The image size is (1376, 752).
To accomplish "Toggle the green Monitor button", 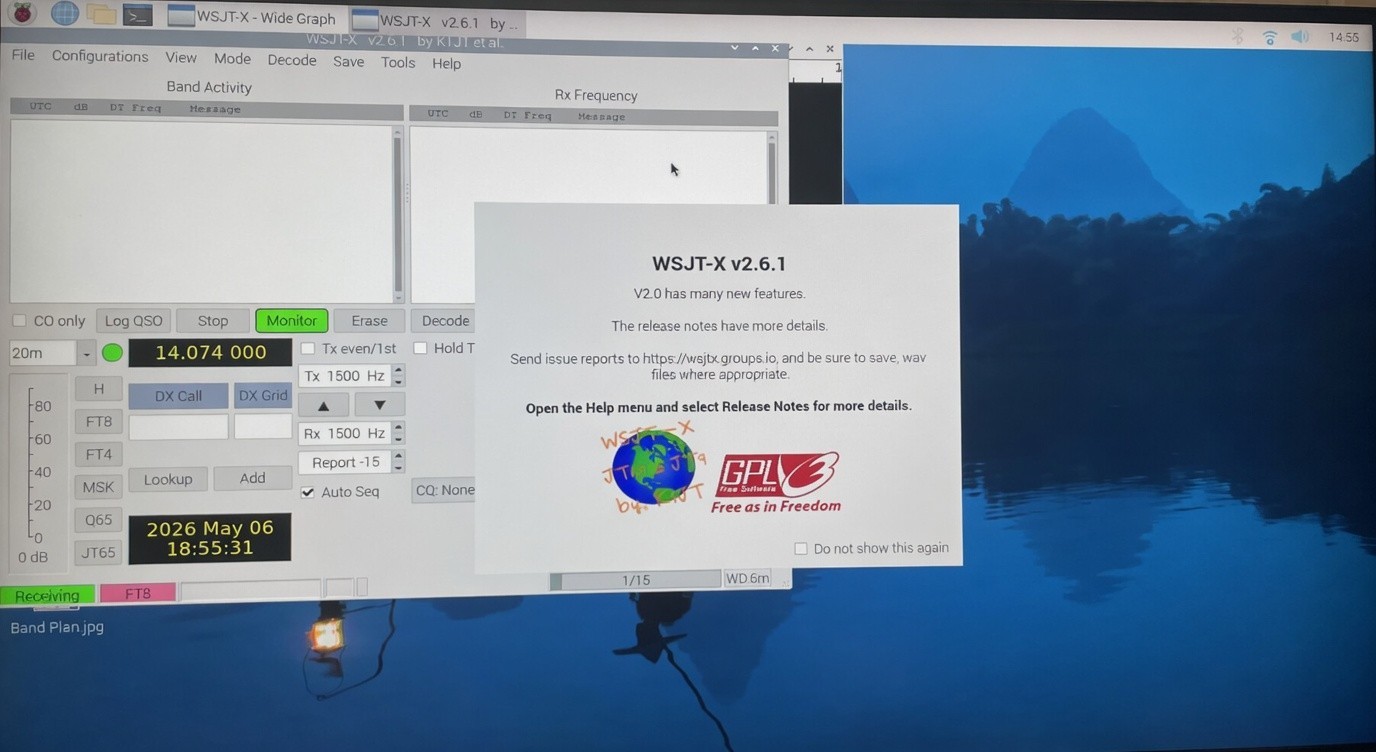I will pyautogui.click(x=291, y=320).
